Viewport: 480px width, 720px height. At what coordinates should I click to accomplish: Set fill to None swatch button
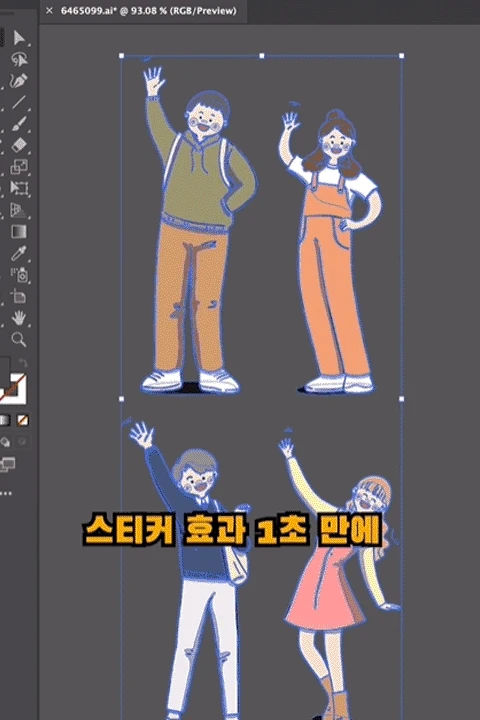(x=23, y=420)
